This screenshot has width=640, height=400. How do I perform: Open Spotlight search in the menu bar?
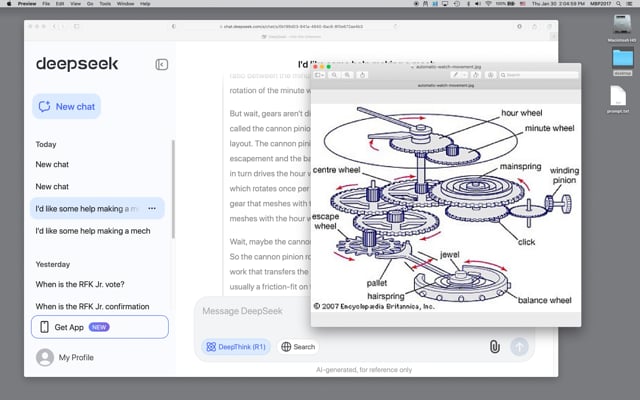pos(619,4)
